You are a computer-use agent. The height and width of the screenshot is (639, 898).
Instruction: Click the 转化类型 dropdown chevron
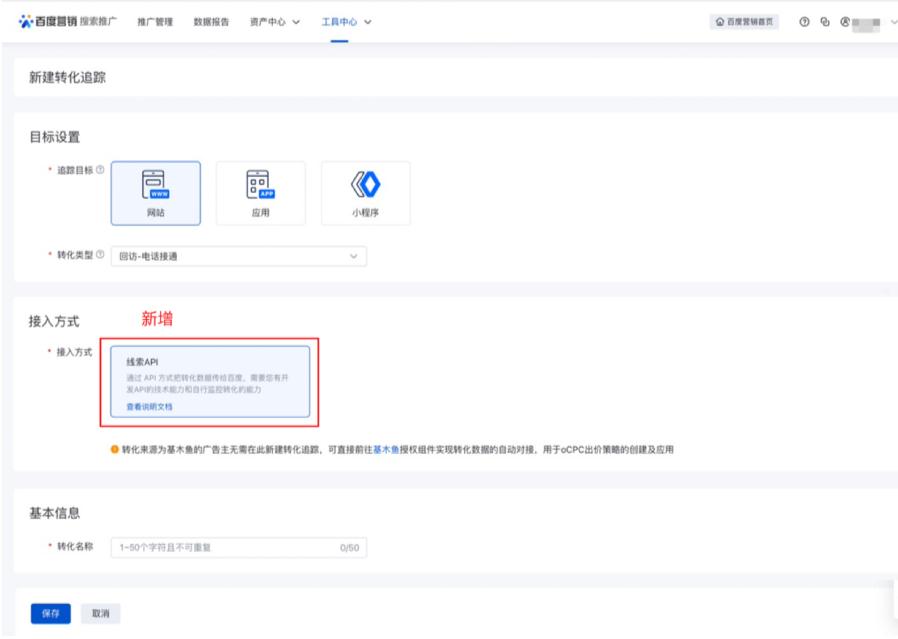tap(353, 256)
